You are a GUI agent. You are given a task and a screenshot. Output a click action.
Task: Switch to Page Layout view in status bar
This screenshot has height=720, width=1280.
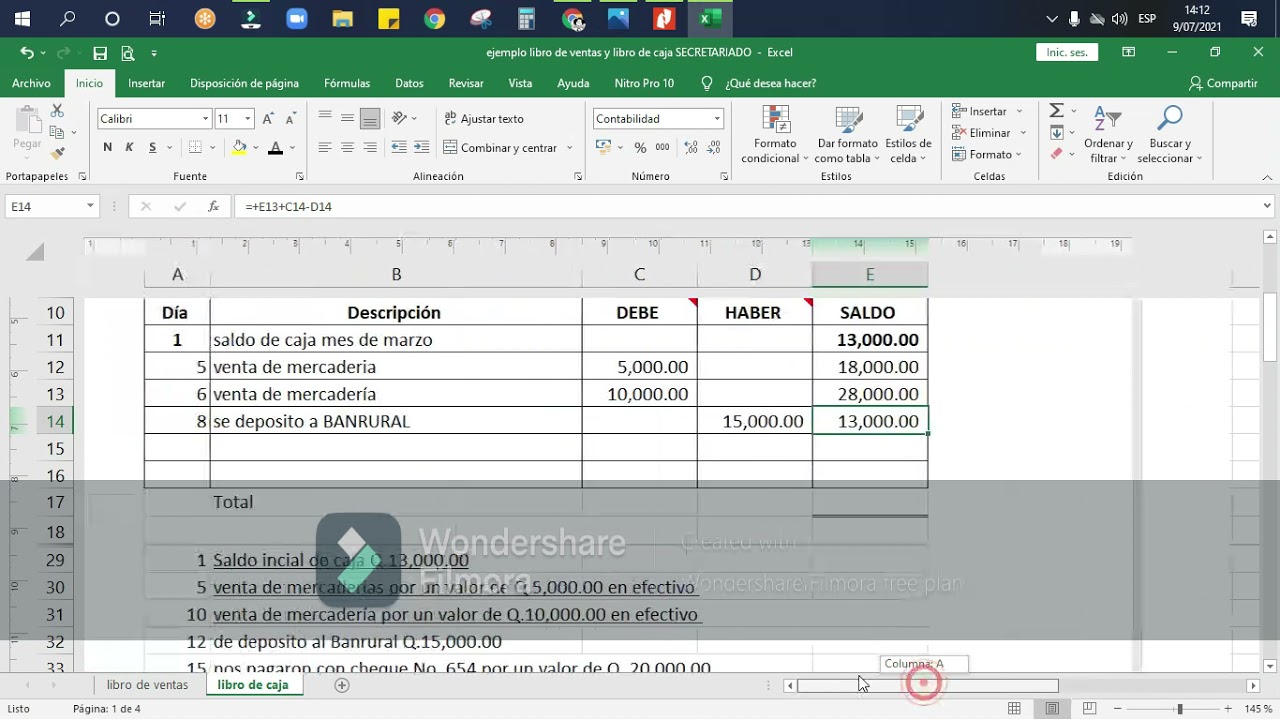click(x=1052, y=709)
